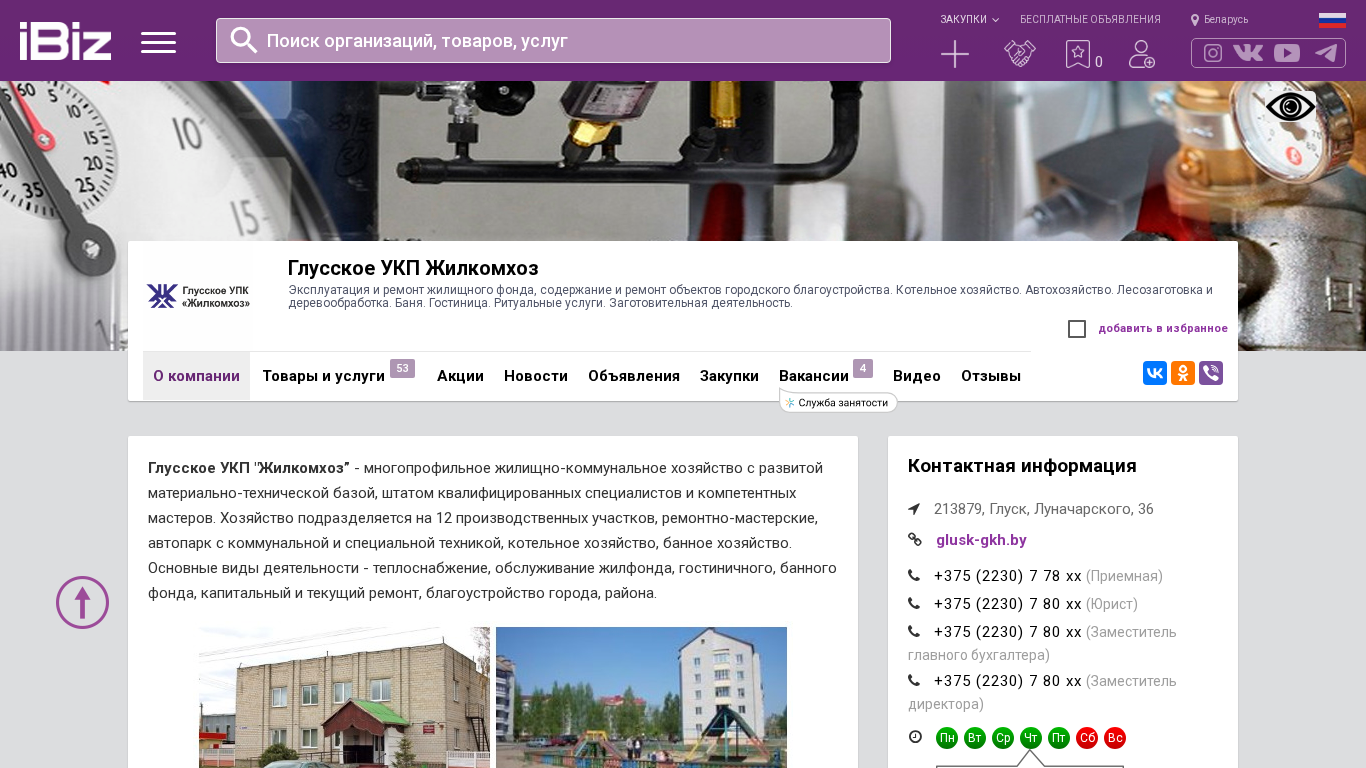Image resolution: width=1366 pixels, height=768 pixels.
Task: Click the address location arrow icon
Action: pyautogui.click(x=914, y=509)
